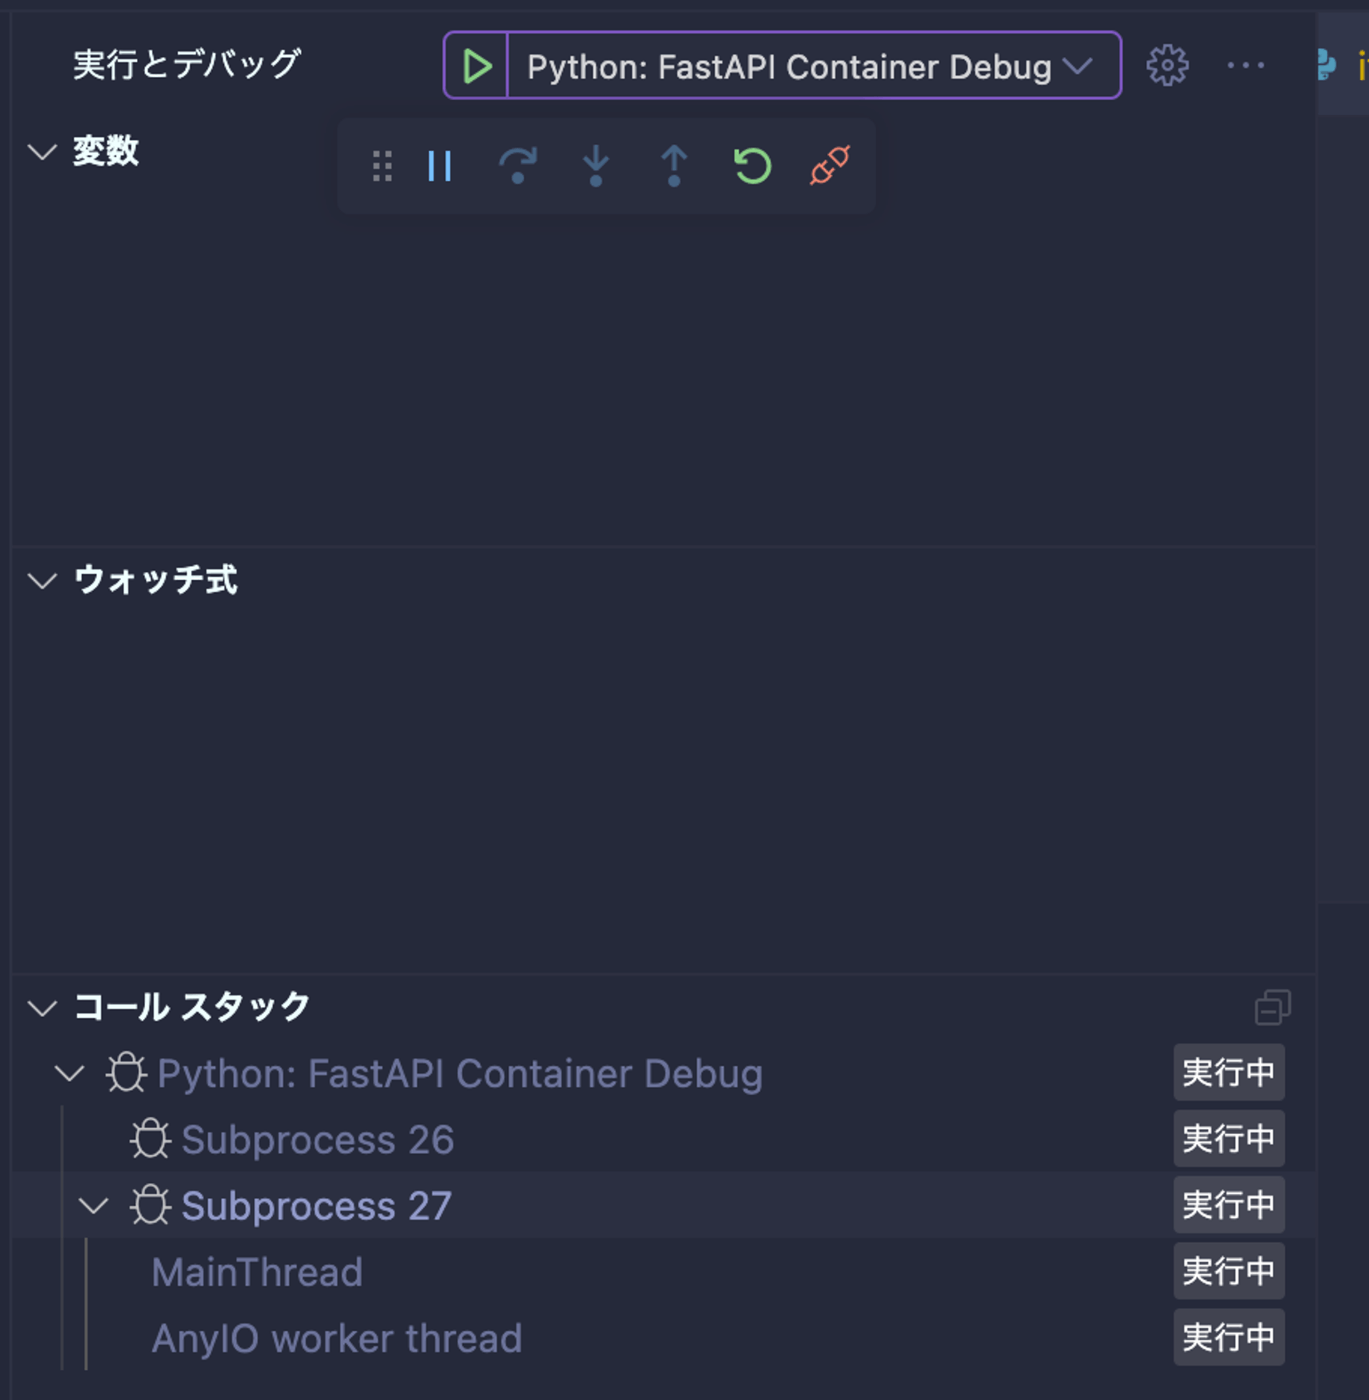
Task: Pause the debugger from the debug toolbar
Action: click(x=439, y=166)
